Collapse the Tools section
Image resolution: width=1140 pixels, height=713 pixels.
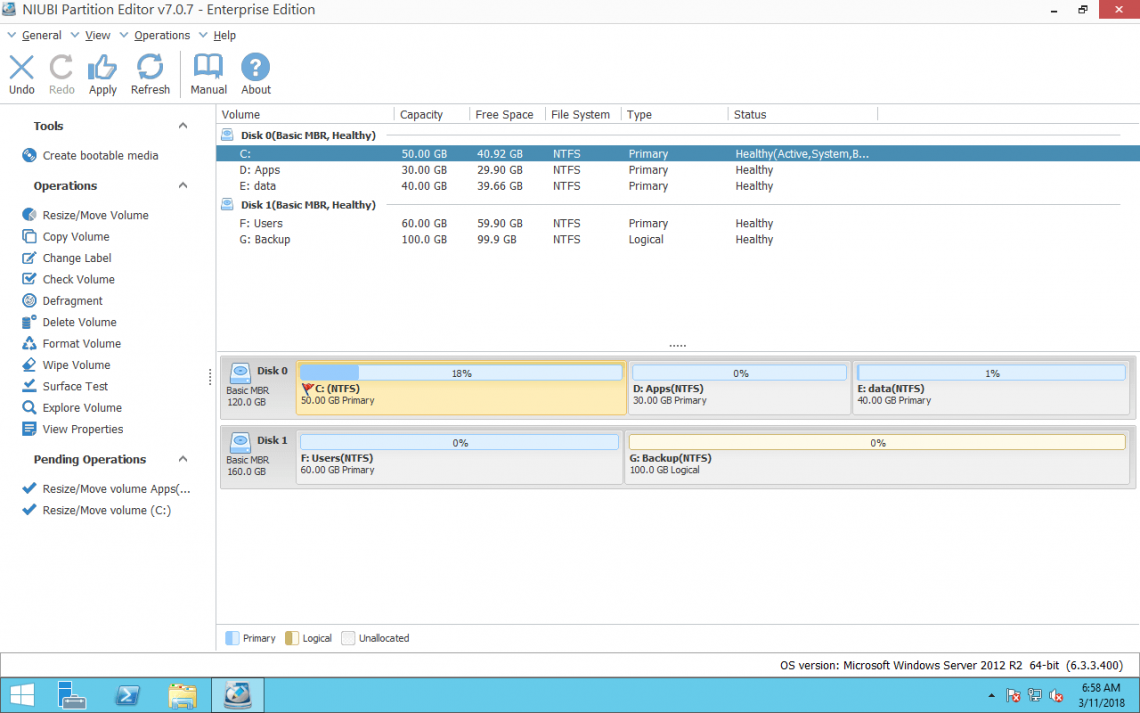click(x=183, y=126)
